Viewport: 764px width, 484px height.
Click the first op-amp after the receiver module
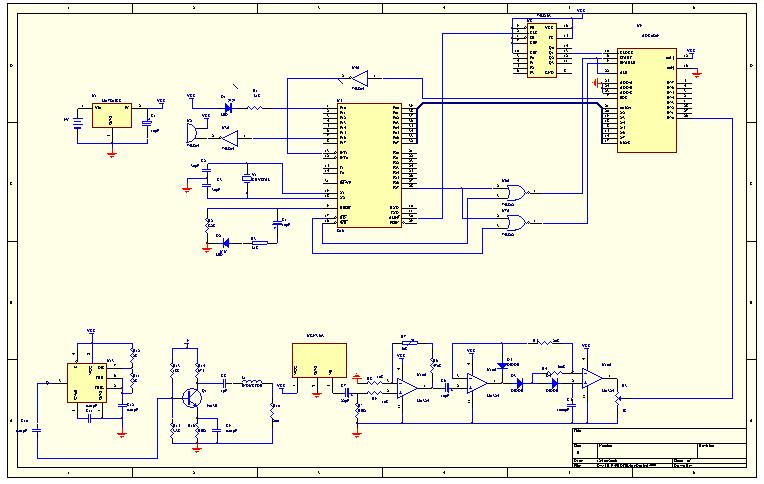pos(407,388)
